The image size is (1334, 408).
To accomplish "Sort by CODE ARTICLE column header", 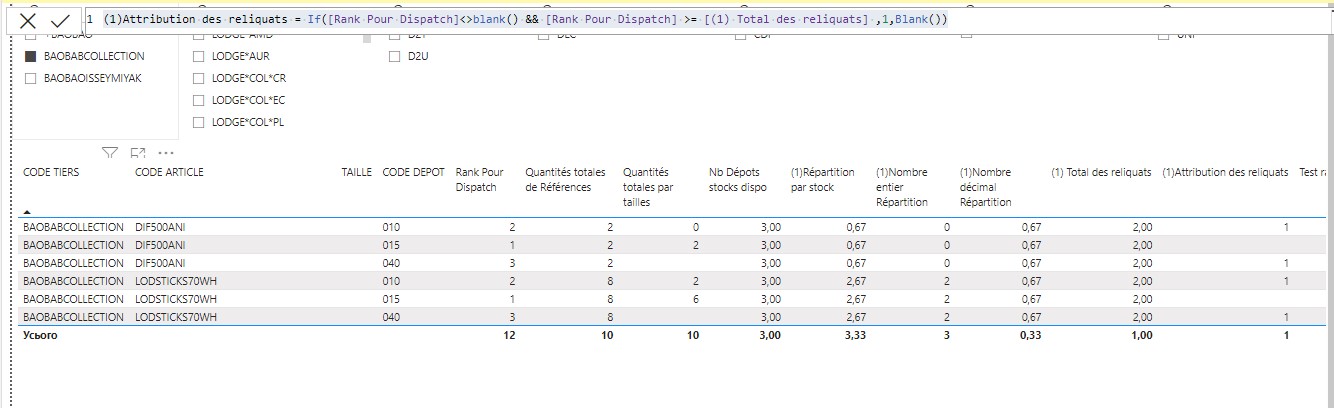I will point(169,172).
